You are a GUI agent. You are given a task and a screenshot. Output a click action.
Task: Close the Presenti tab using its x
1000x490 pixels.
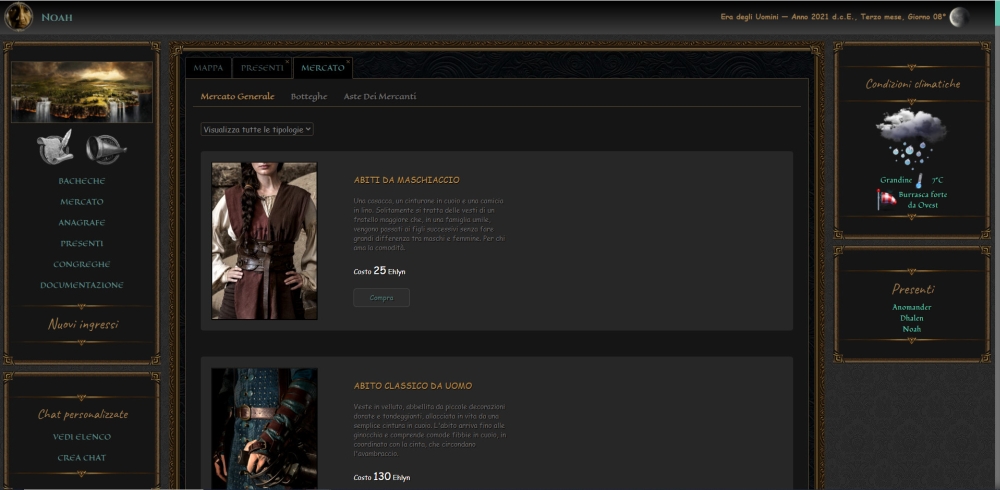pos(288,62)
